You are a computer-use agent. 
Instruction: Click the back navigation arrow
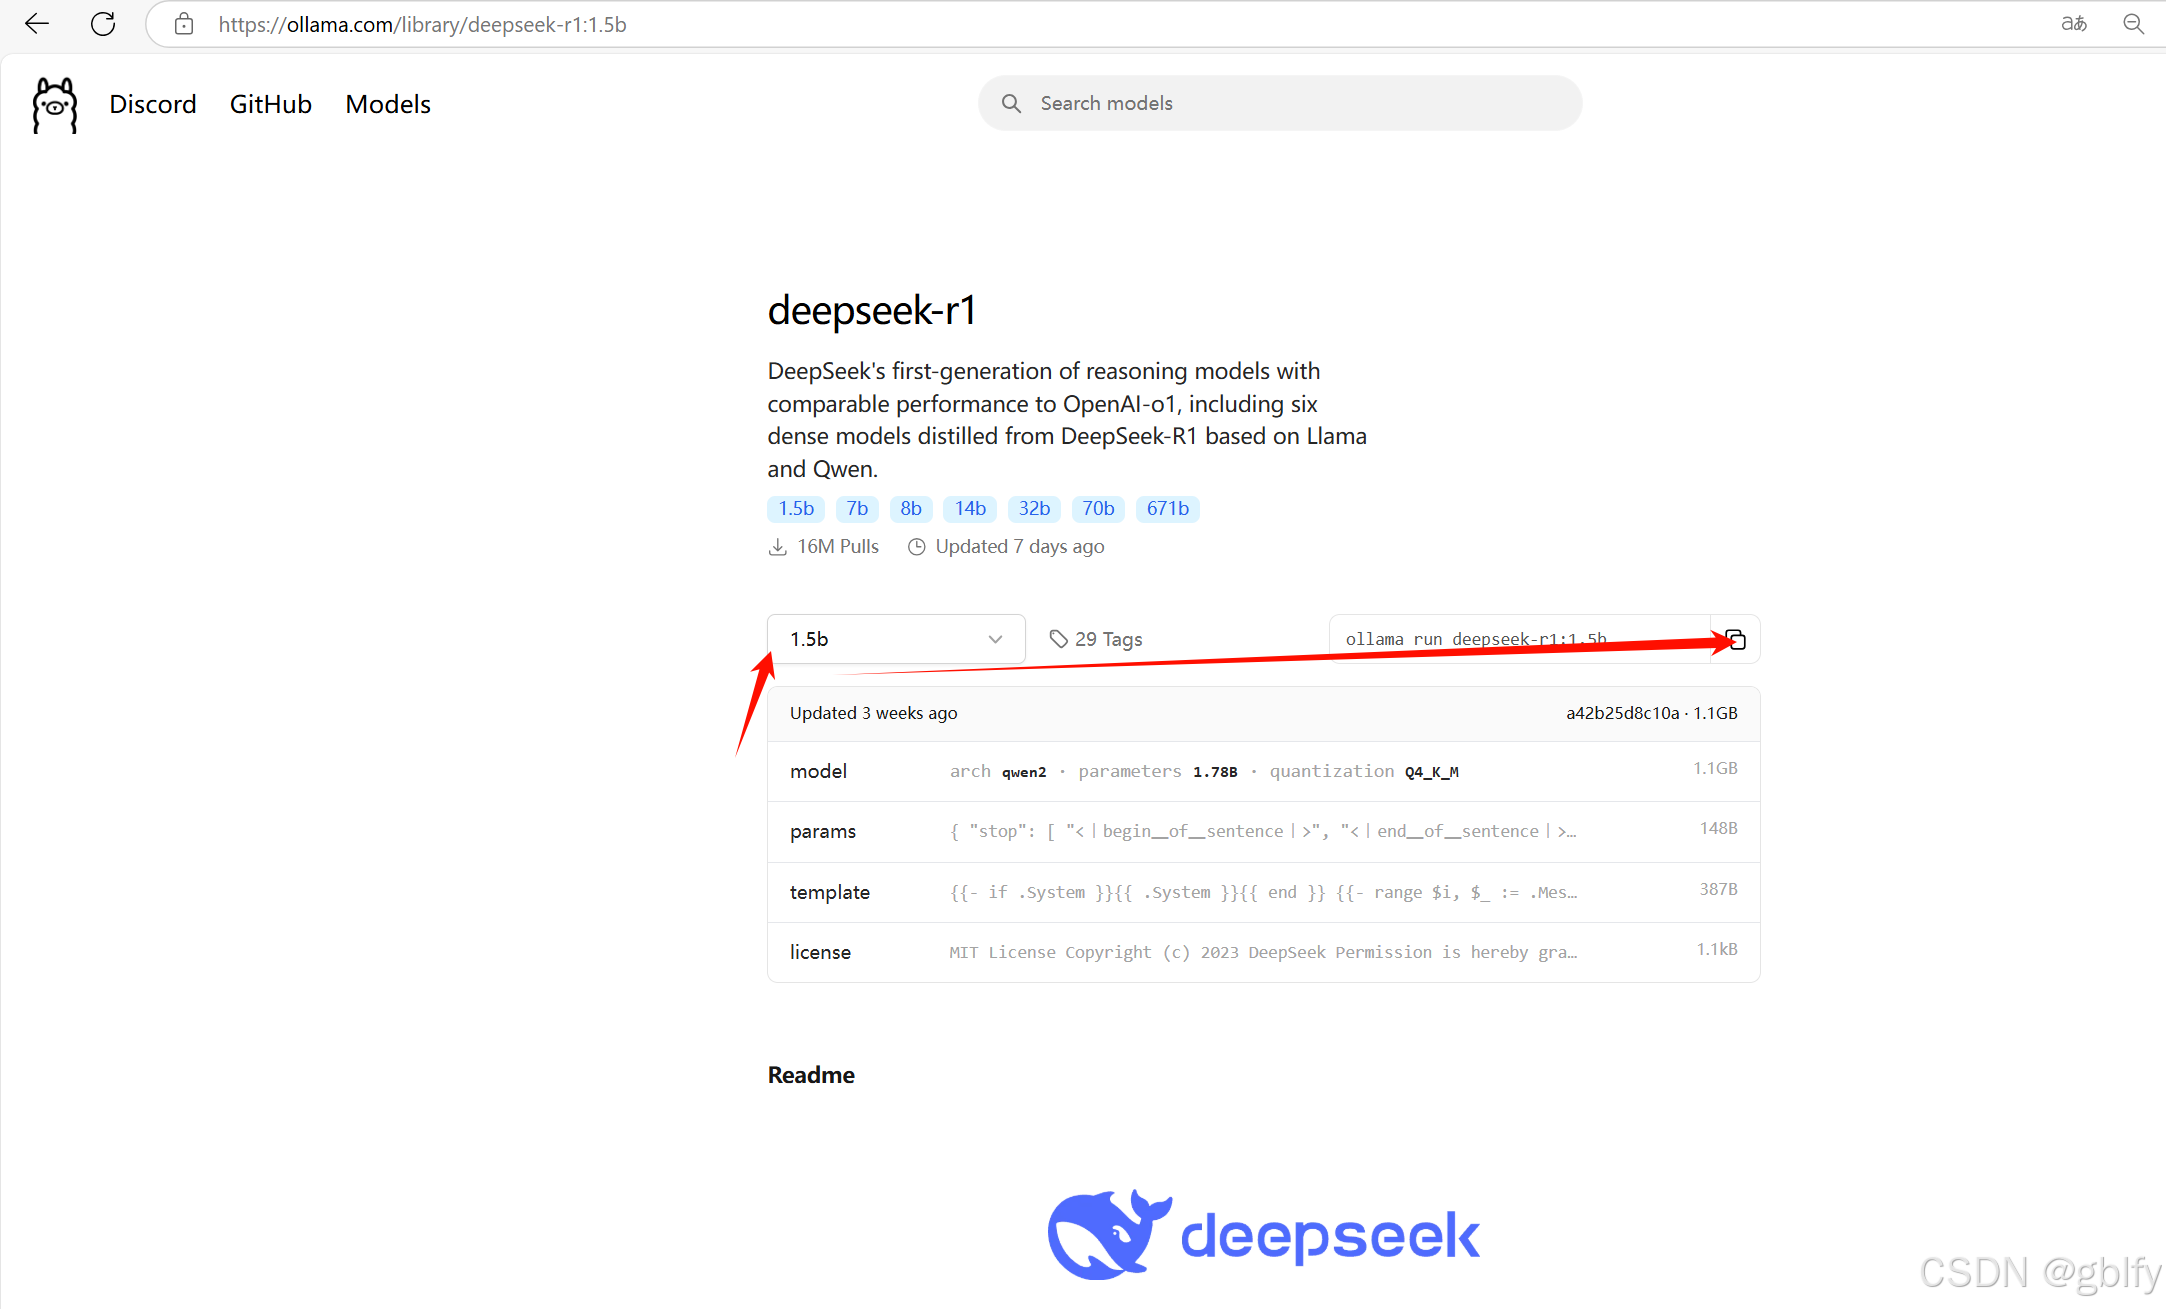(36, 24)
